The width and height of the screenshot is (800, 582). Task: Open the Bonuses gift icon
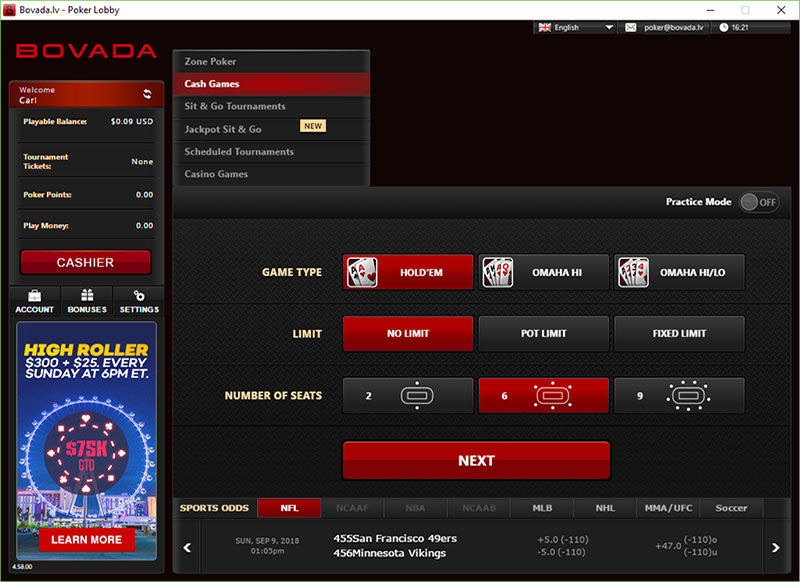87,295
